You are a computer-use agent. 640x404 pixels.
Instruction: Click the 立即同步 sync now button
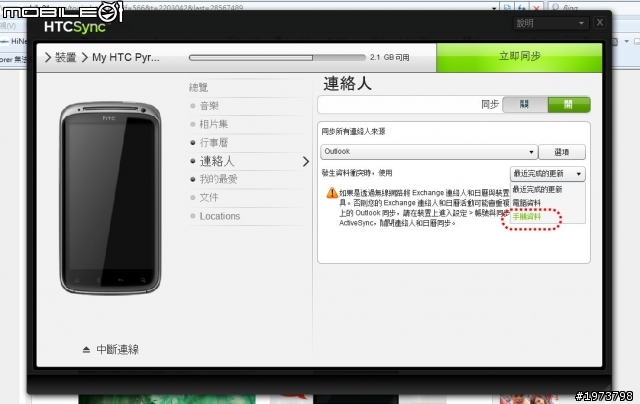(x=519, y=57)
